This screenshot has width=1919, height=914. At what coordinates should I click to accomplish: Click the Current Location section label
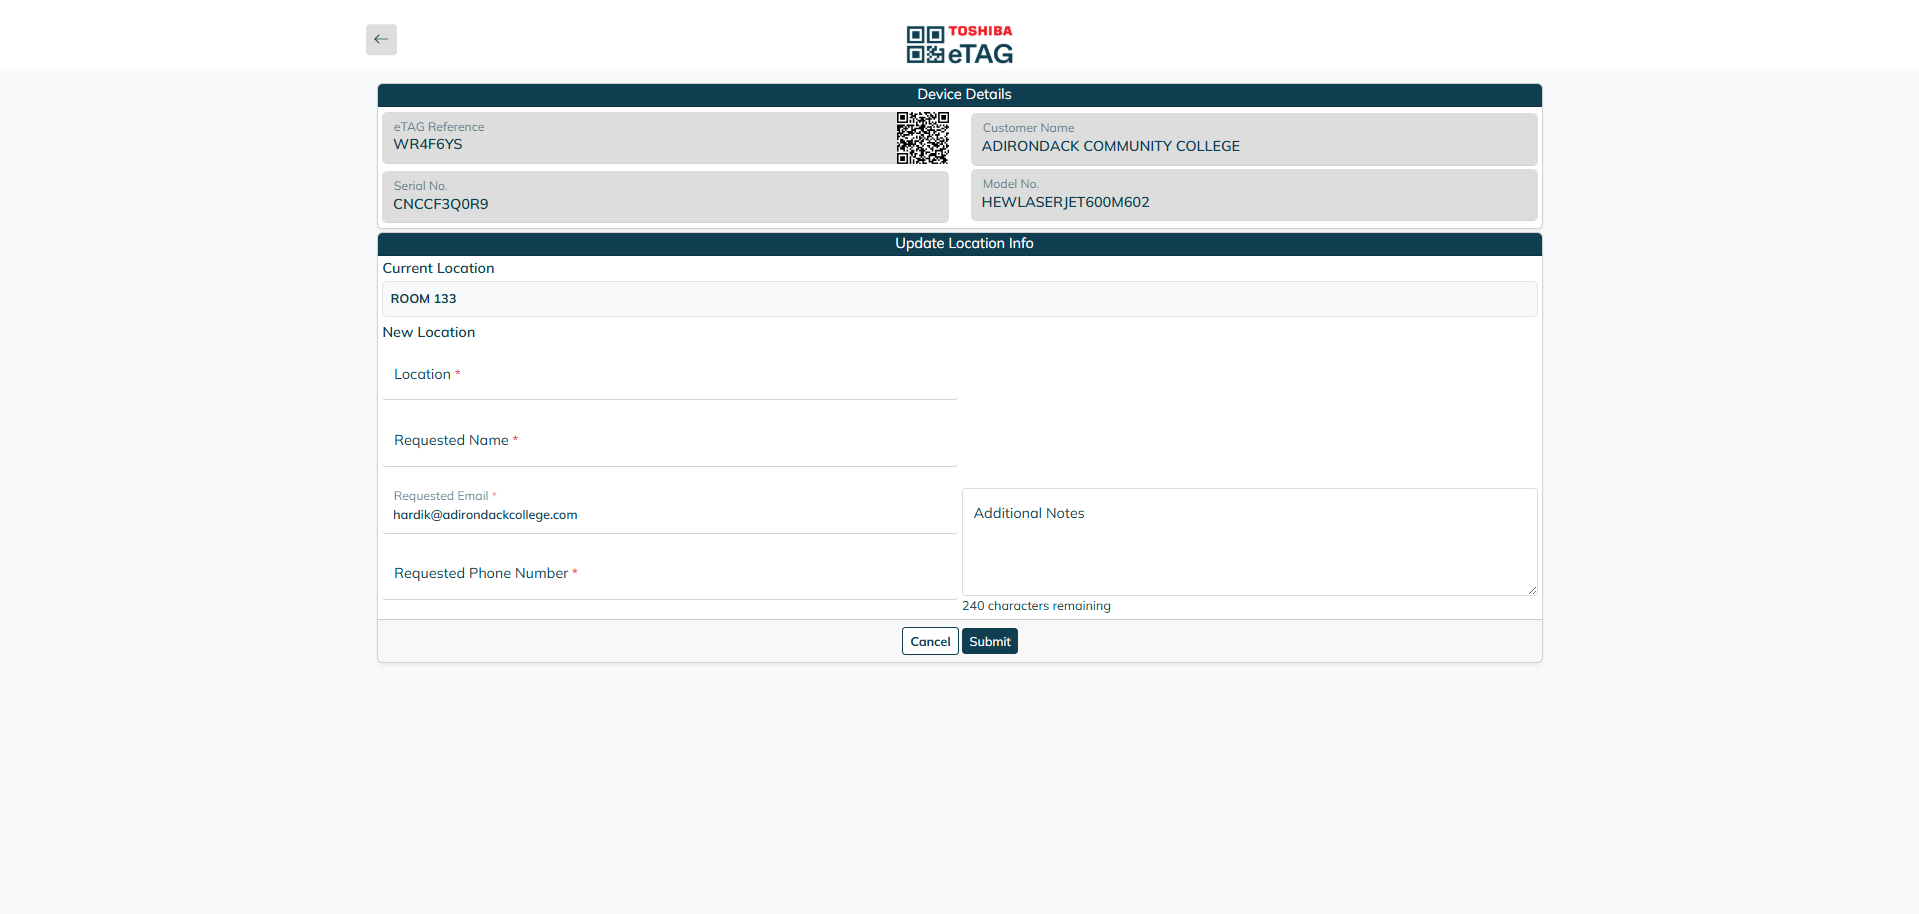[438, 268]
